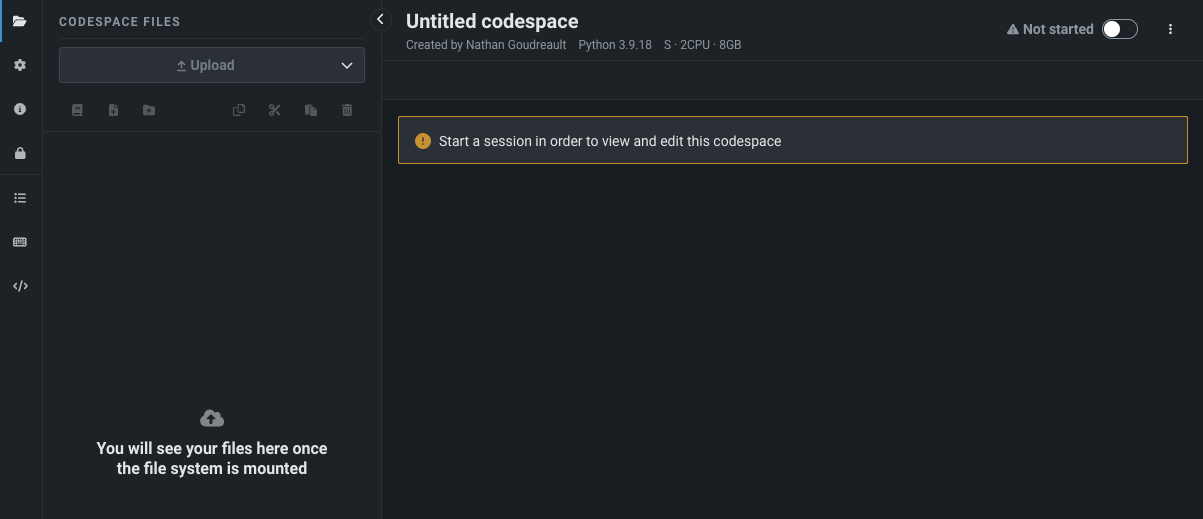
Task: Click the Upload button
Action: click(x=204, y=66)
